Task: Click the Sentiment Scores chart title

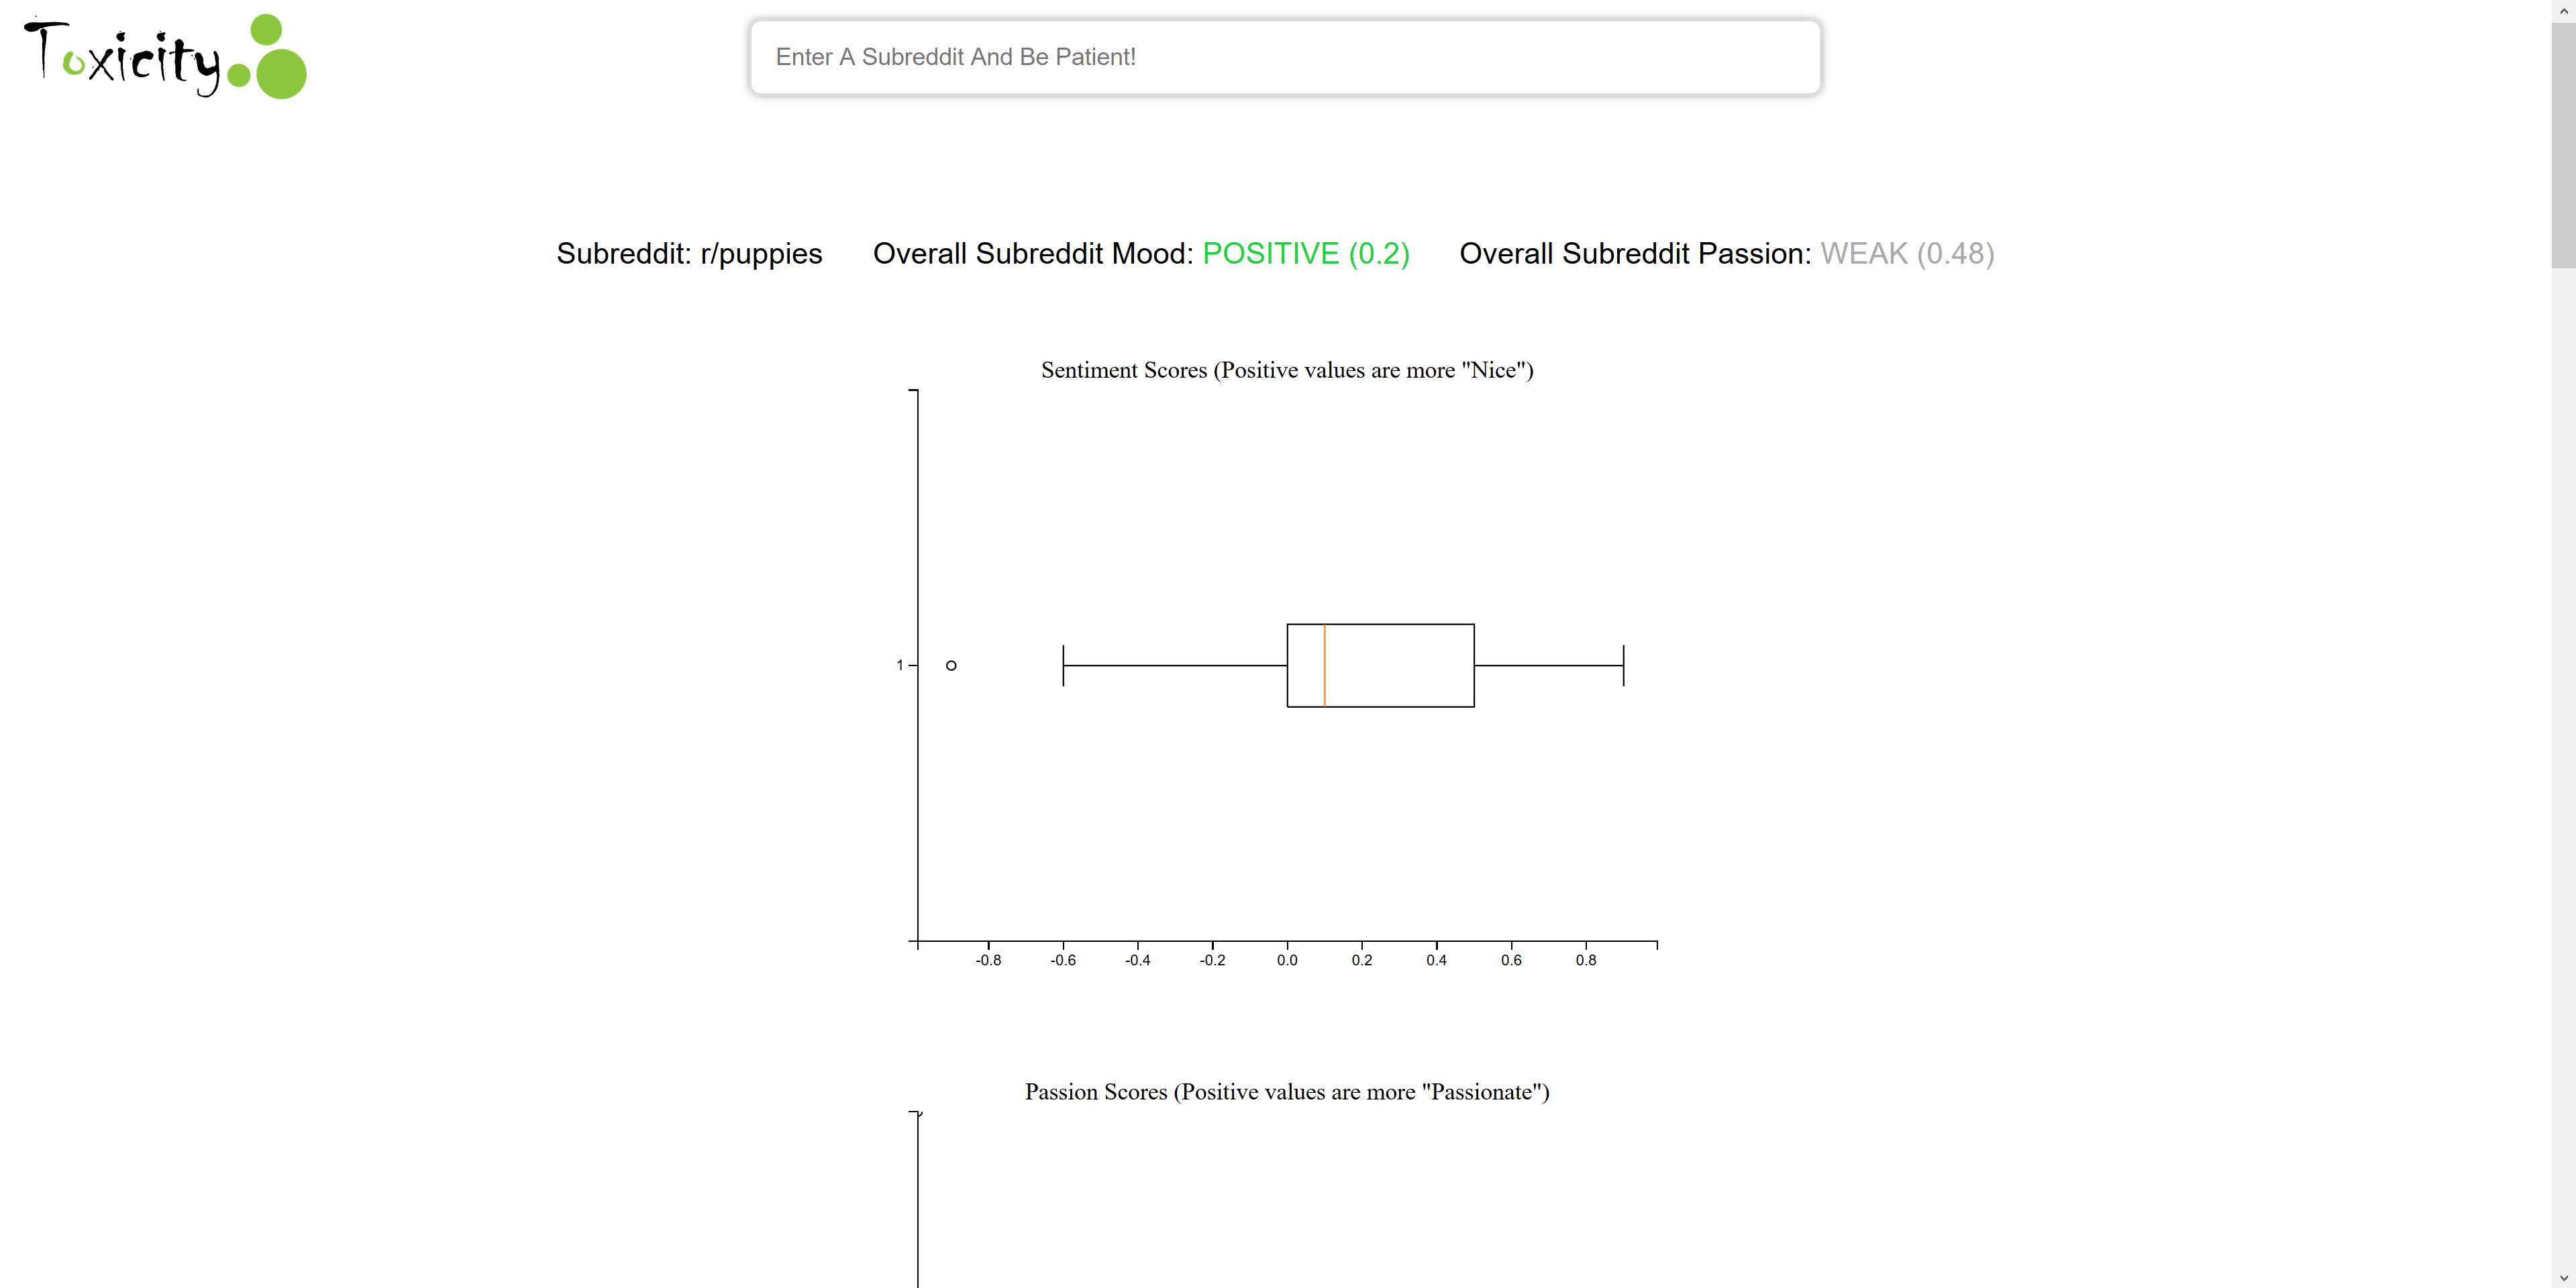Action: (1287, 370)
